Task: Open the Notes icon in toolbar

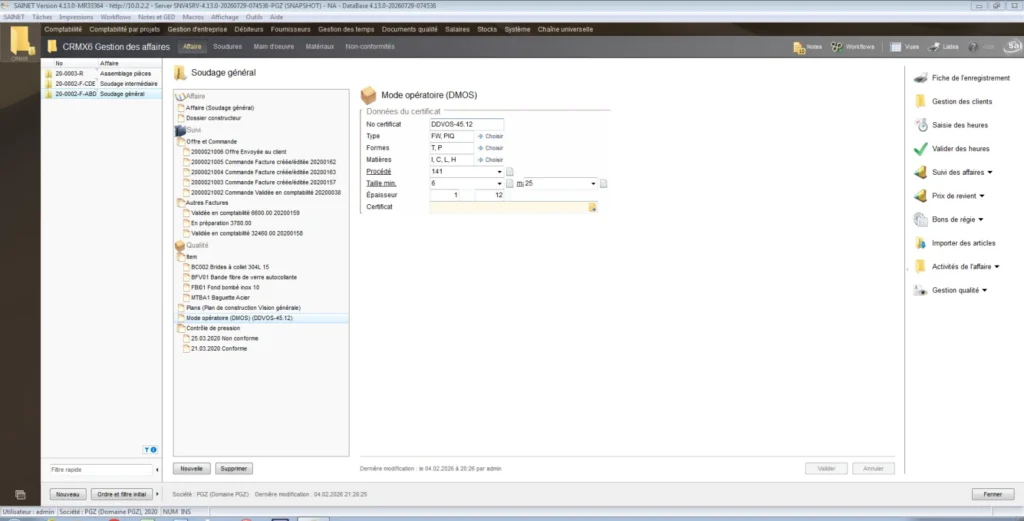Action: (x=799, y=47)
